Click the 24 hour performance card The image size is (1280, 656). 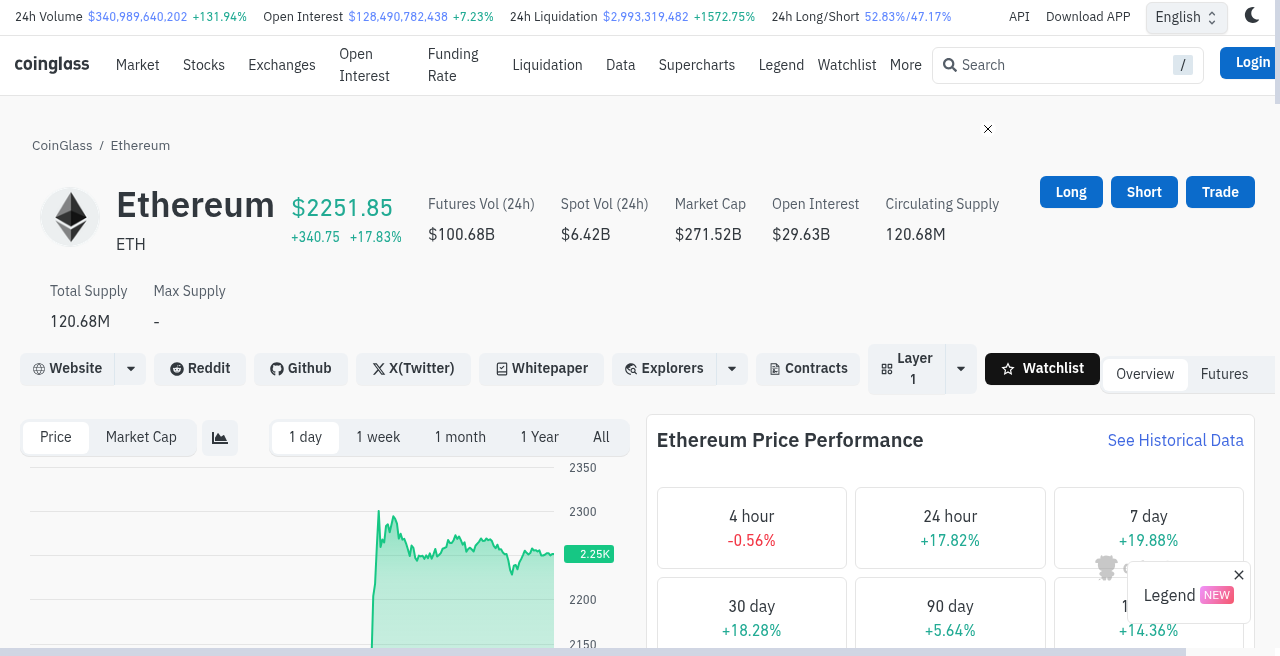tap(950, 528)
